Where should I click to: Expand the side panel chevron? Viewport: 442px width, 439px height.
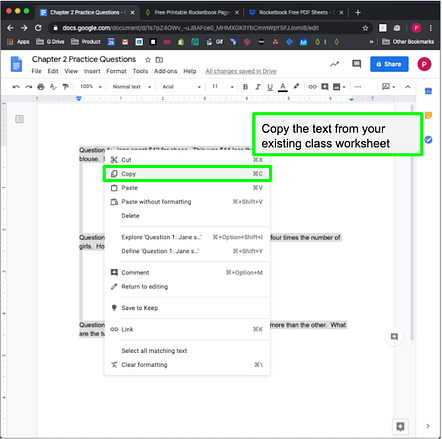[x=428, y=426]
